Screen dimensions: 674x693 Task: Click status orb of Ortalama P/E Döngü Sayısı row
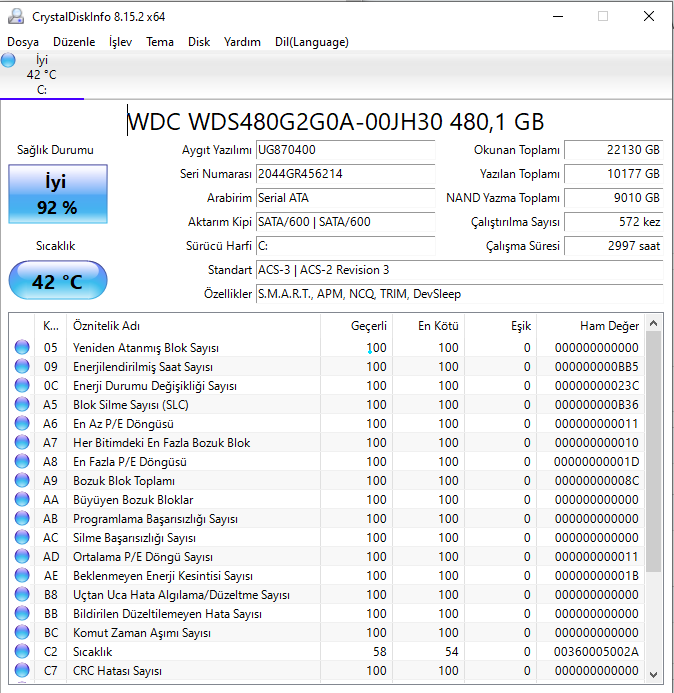(x=22, y=556)
